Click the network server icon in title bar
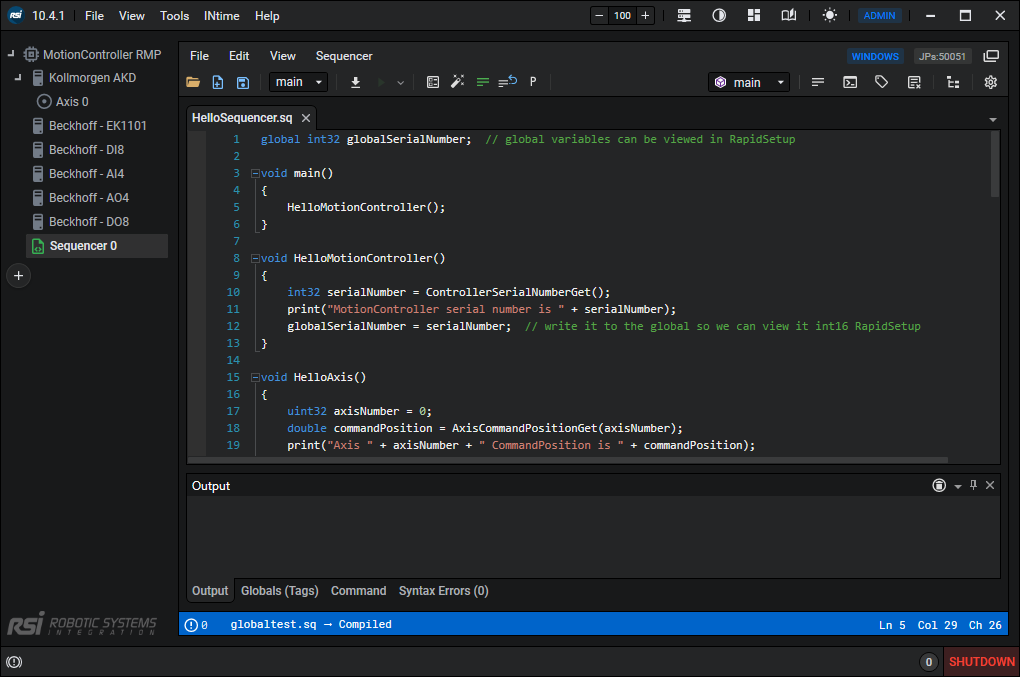The height and width of the screenshot is (677, 1020). [x=684, y=16]
